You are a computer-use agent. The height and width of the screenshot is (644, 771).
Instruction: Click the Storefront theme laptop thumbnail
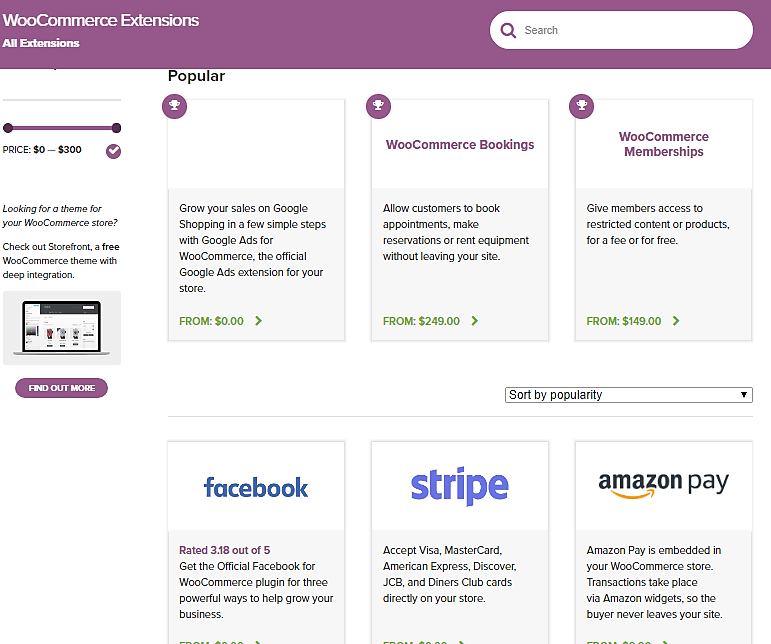(62, 328)
